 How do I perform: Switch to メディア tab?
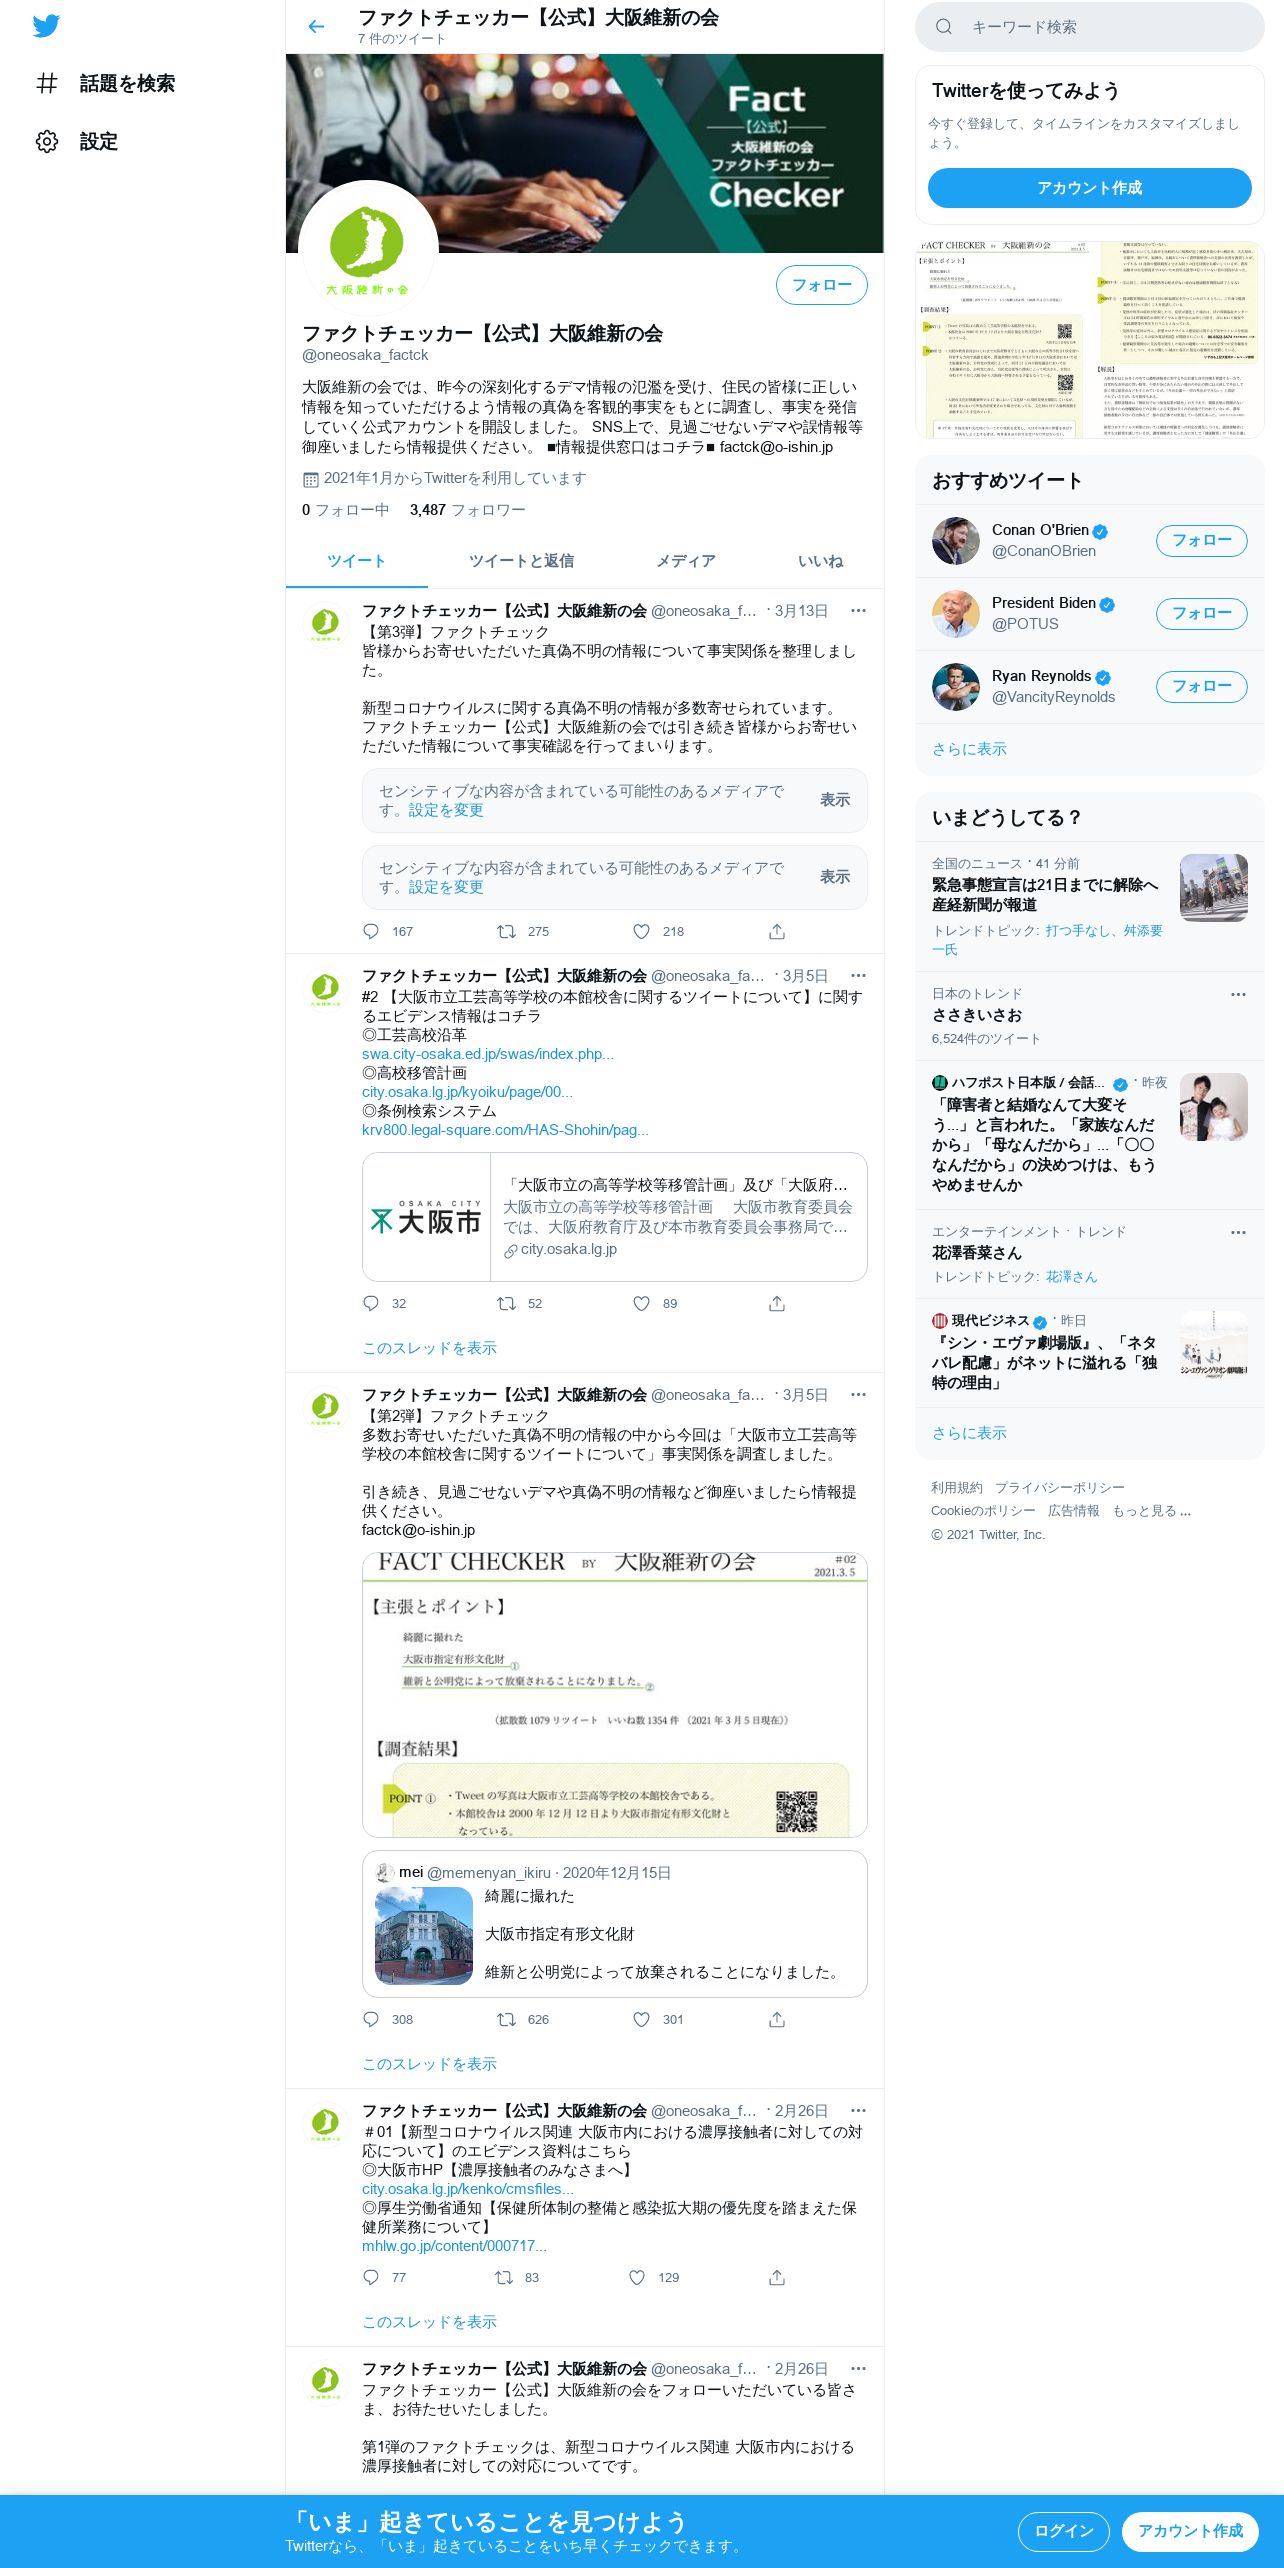(685, 561)
